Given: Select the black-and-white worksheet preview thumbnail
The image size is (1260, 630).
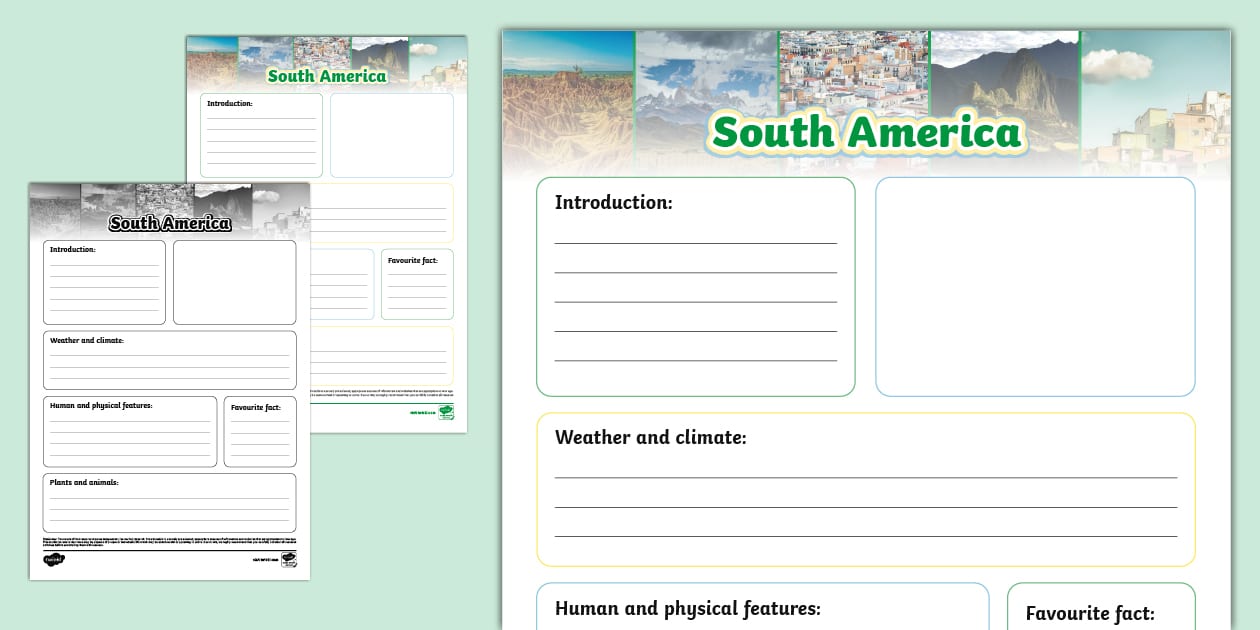Looking at the screenshot, I should 169,380.
